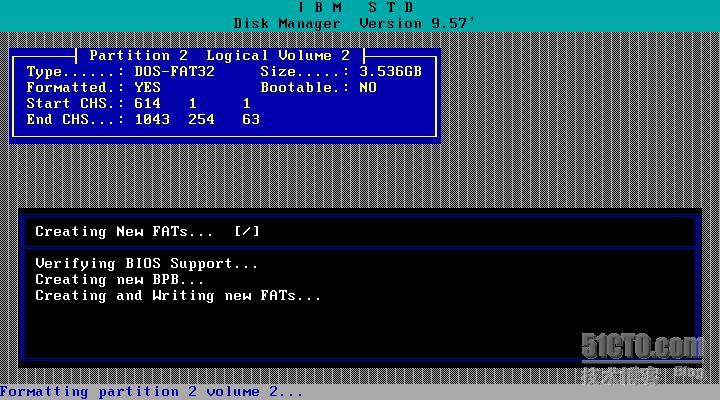
Task: Select the Formatted value 'YES'
Action: [x=147, y=87]
